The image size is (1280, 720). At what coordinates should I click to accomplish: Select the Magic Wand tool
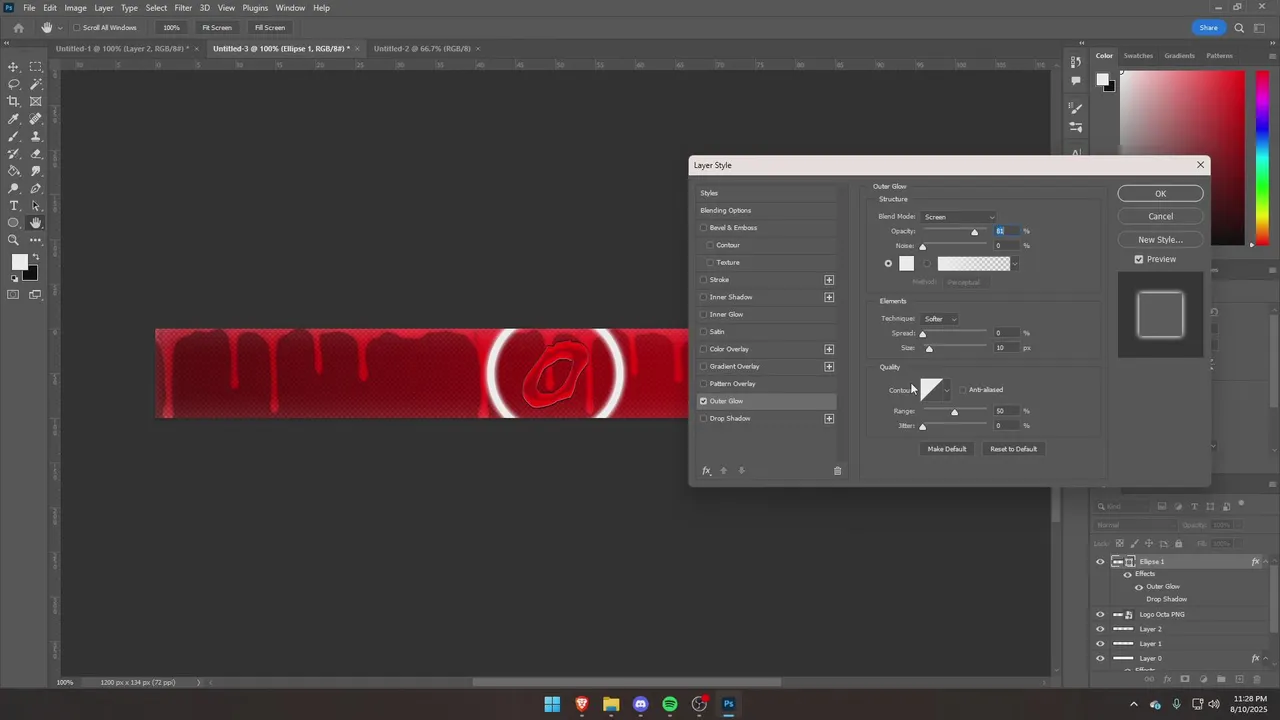click(x=36, y=84)
